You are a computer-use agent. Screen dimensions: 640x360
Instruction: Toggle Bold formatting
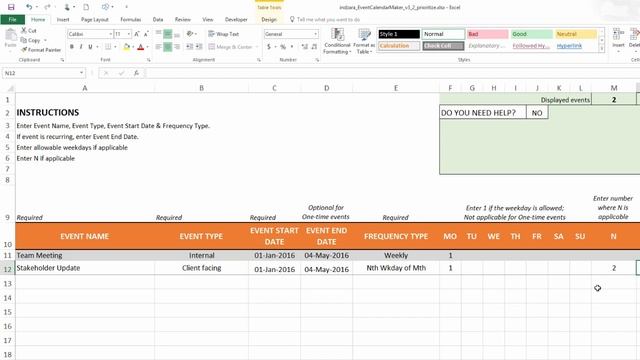[x=72, y=47]
